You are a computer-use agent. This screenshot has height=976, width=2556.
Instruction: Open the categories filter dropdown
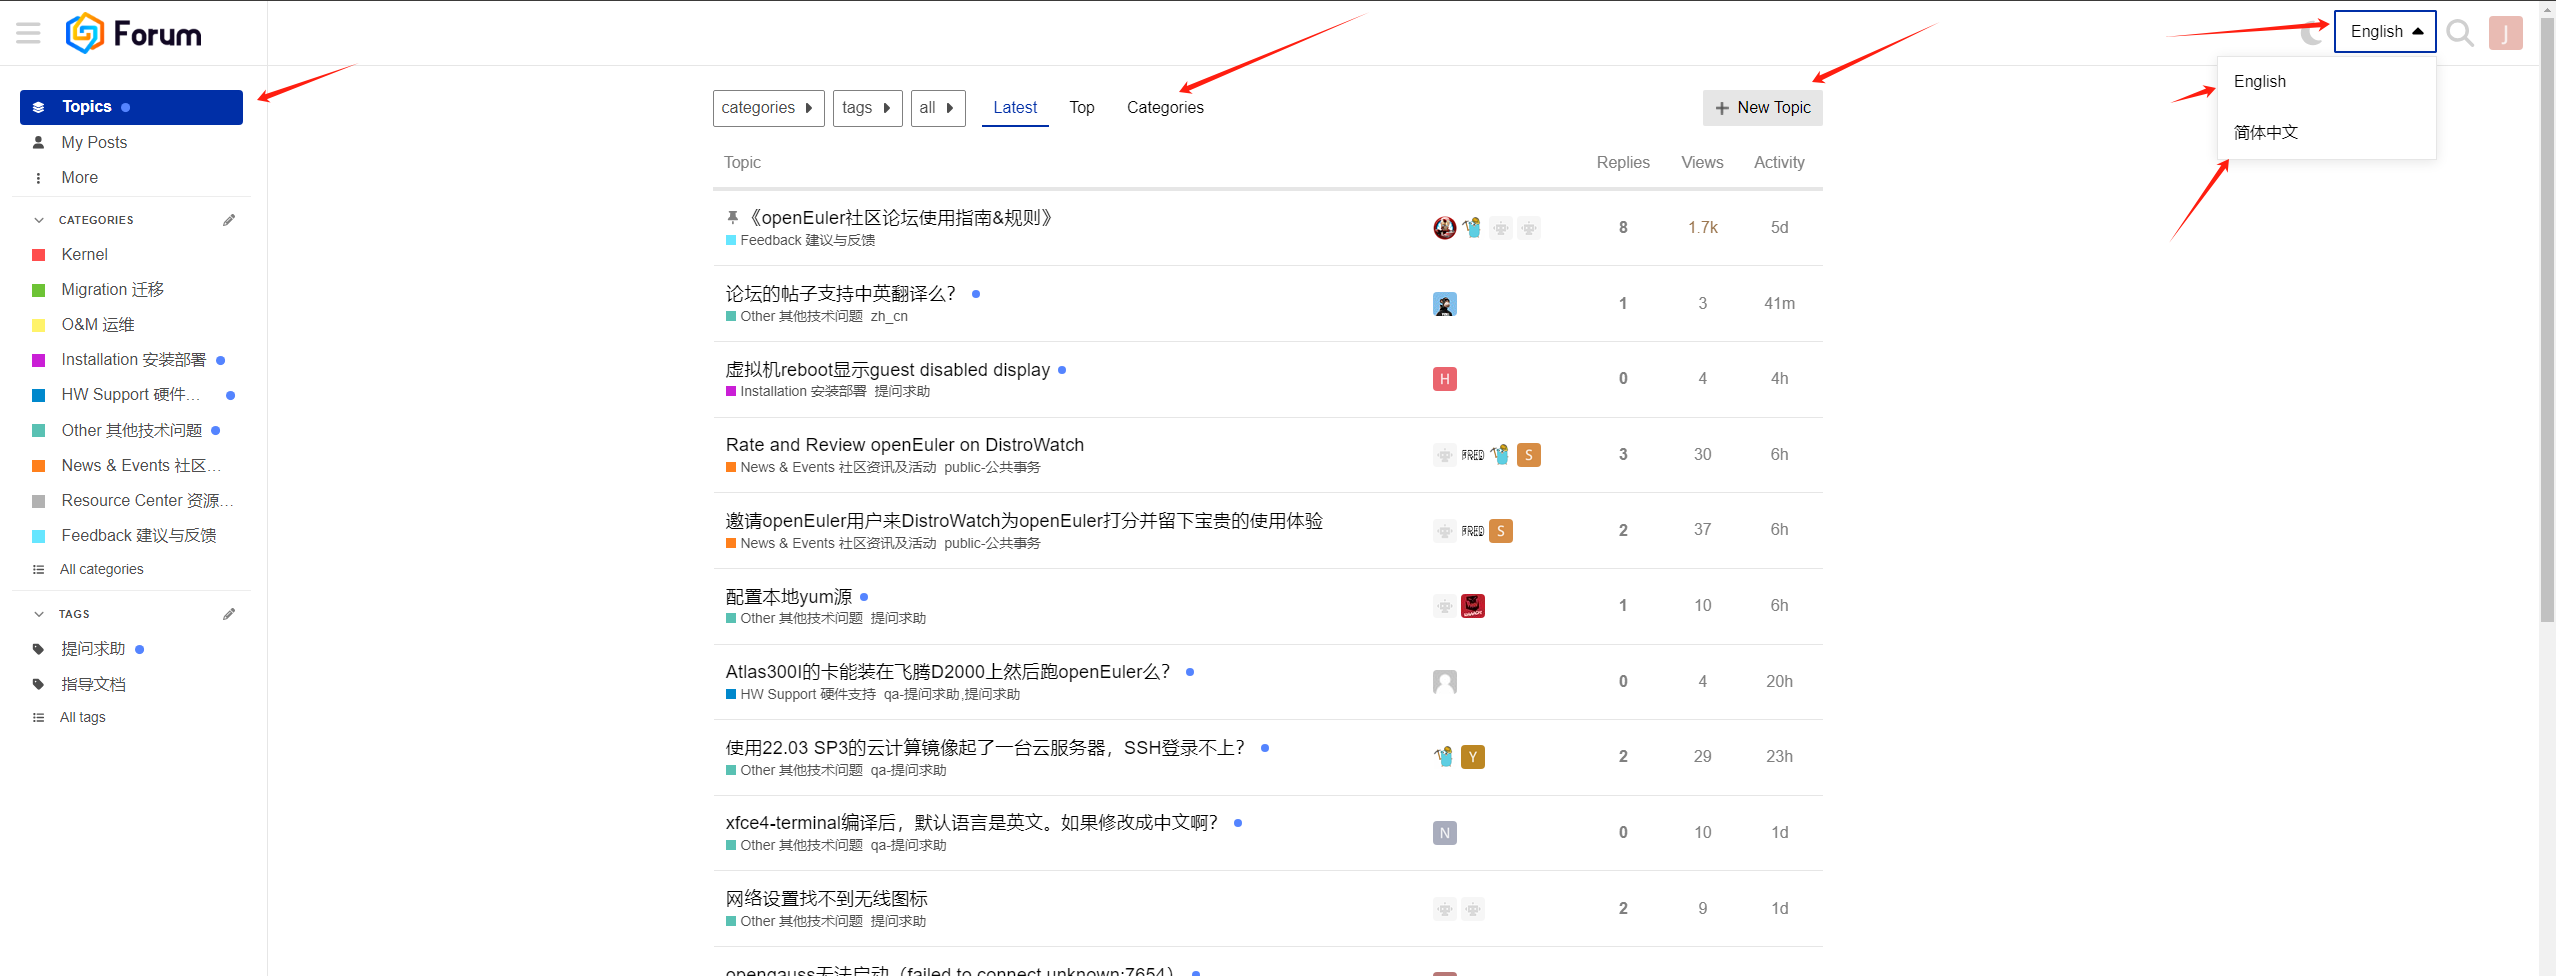click(x=768, y=108)
